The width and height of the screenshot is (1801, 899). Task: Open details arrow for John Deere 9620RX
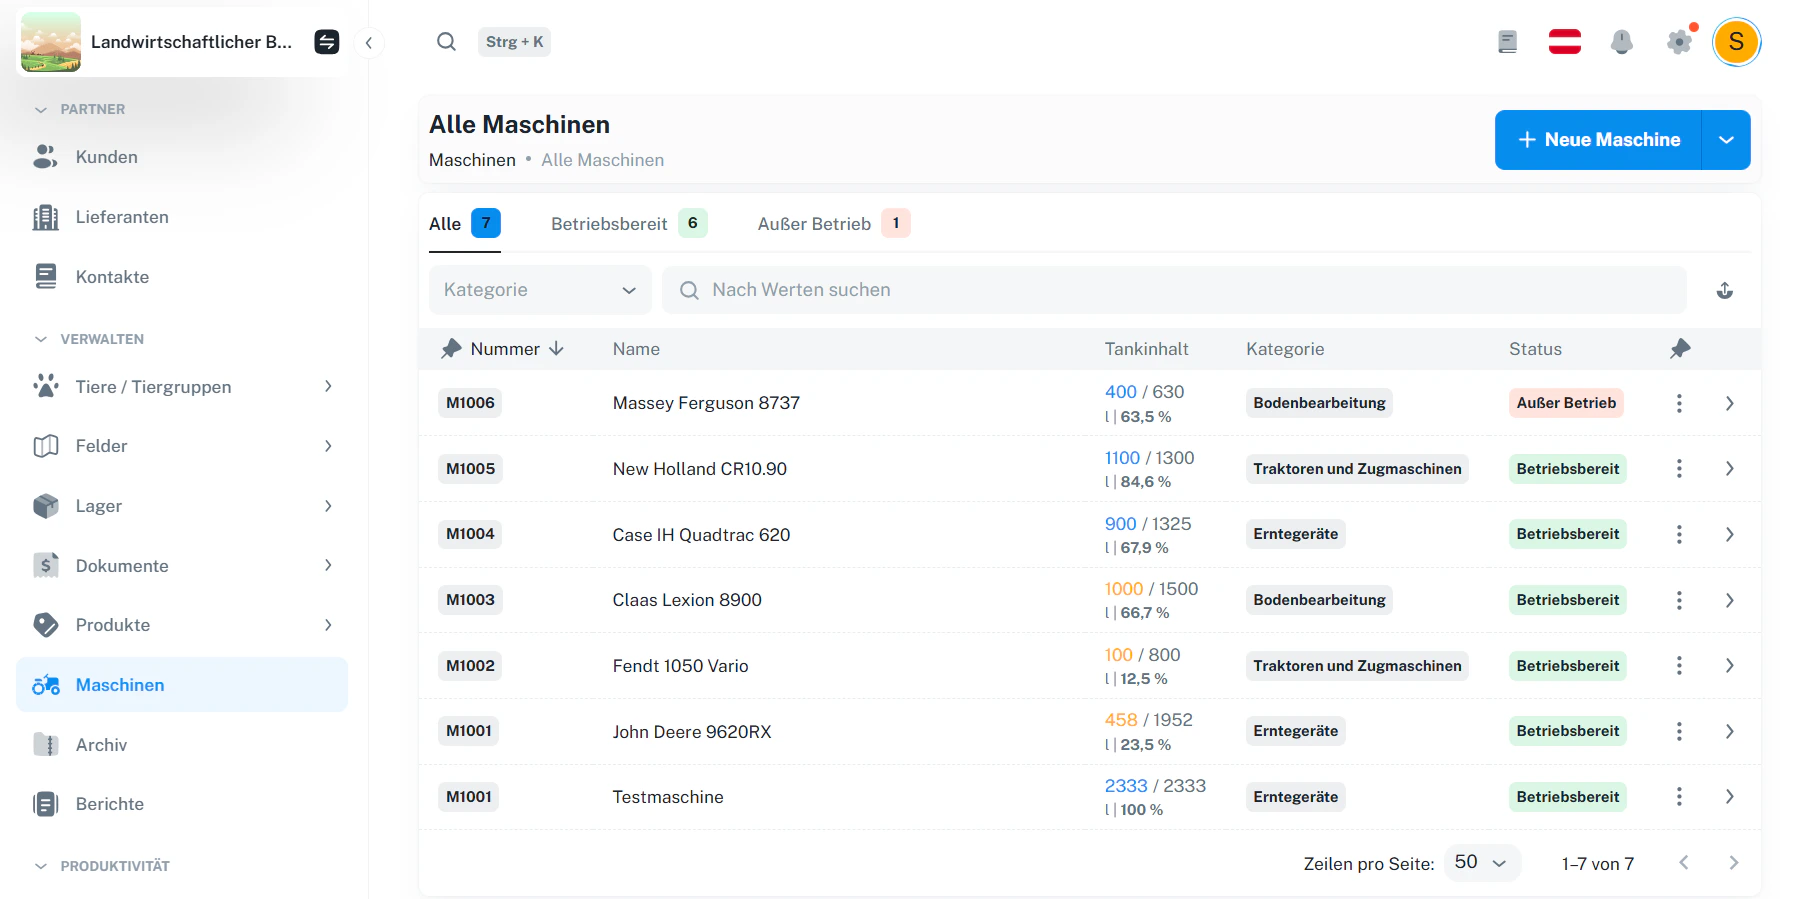pos(1729,731)
